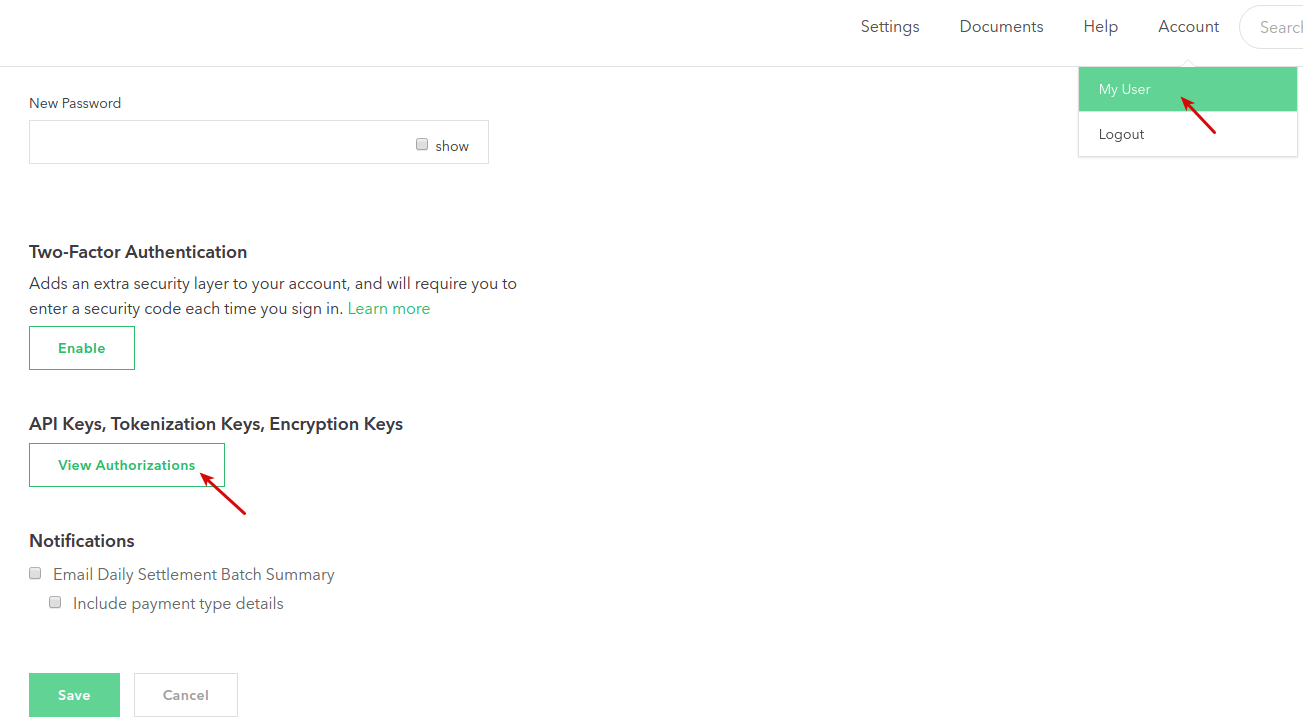
Task: Click into the search box
Action: click(x=1272, y=27)
